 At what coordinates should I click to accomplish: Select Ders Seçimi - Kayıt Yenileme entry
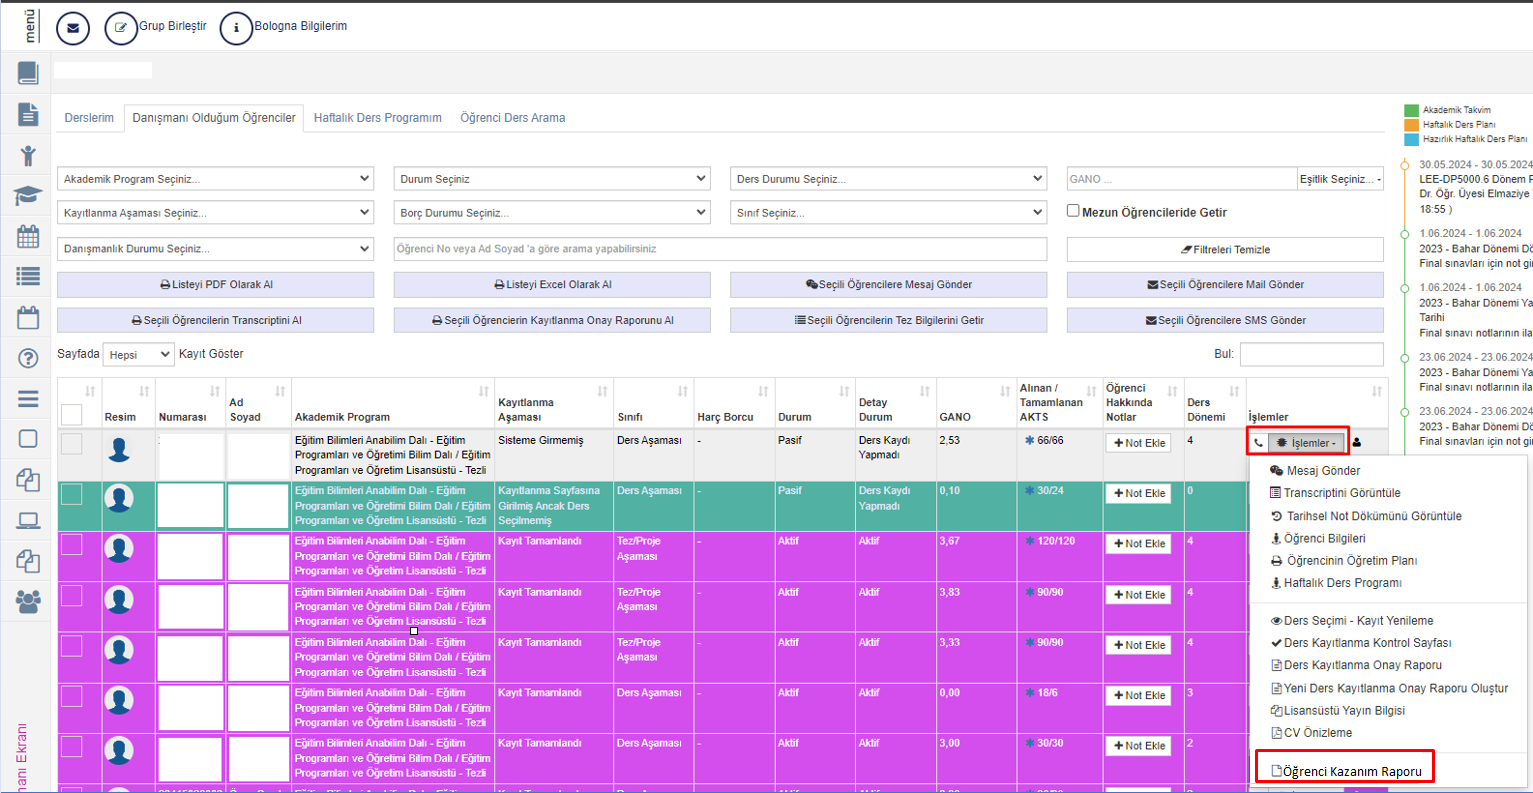click(x=1351, y=621)
